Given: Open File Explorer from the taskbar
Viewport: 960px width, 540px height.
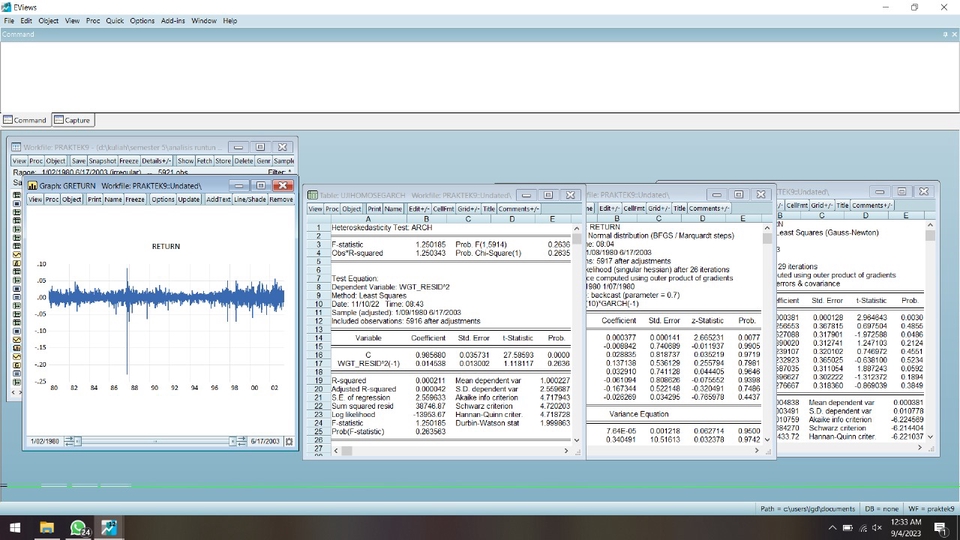Looking at the screenshot, I should (x=47, y=527).
